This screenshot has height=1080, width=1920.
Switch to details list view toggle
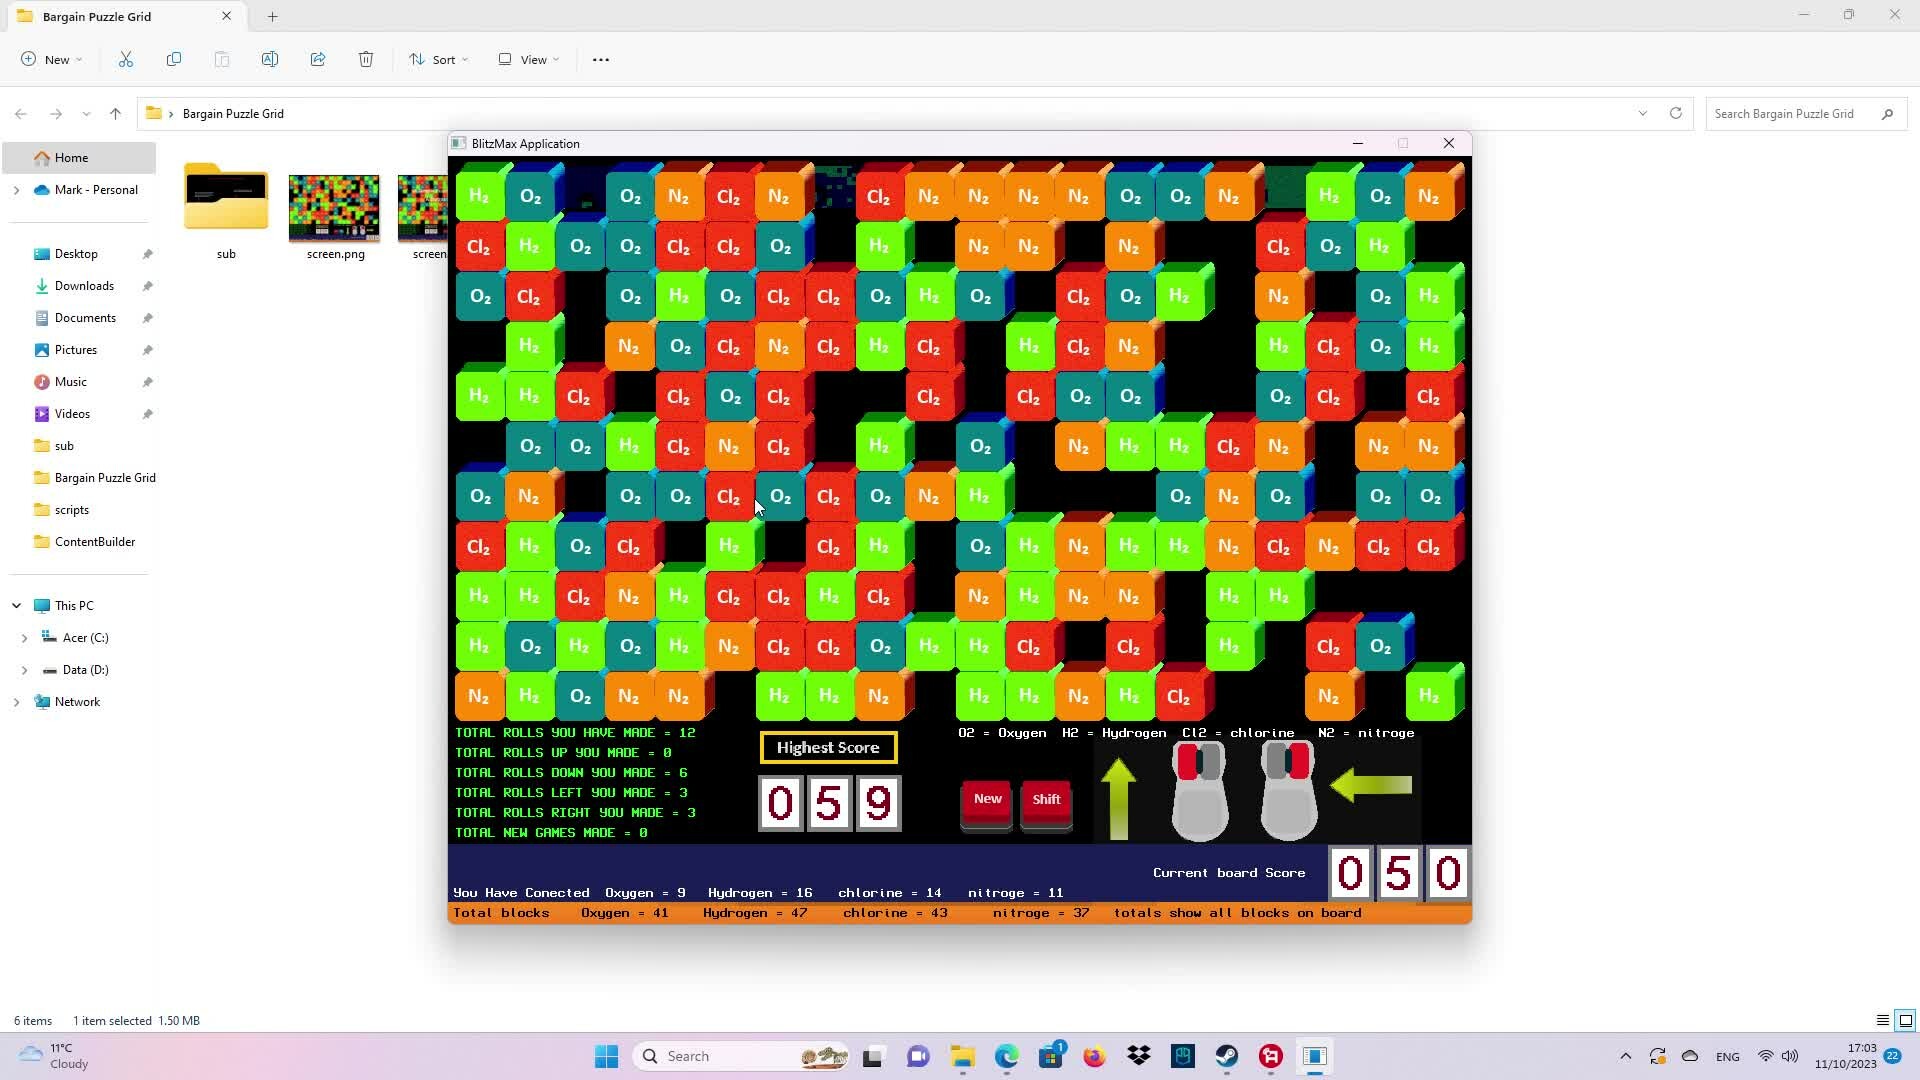click(x=1882, y=1021)
